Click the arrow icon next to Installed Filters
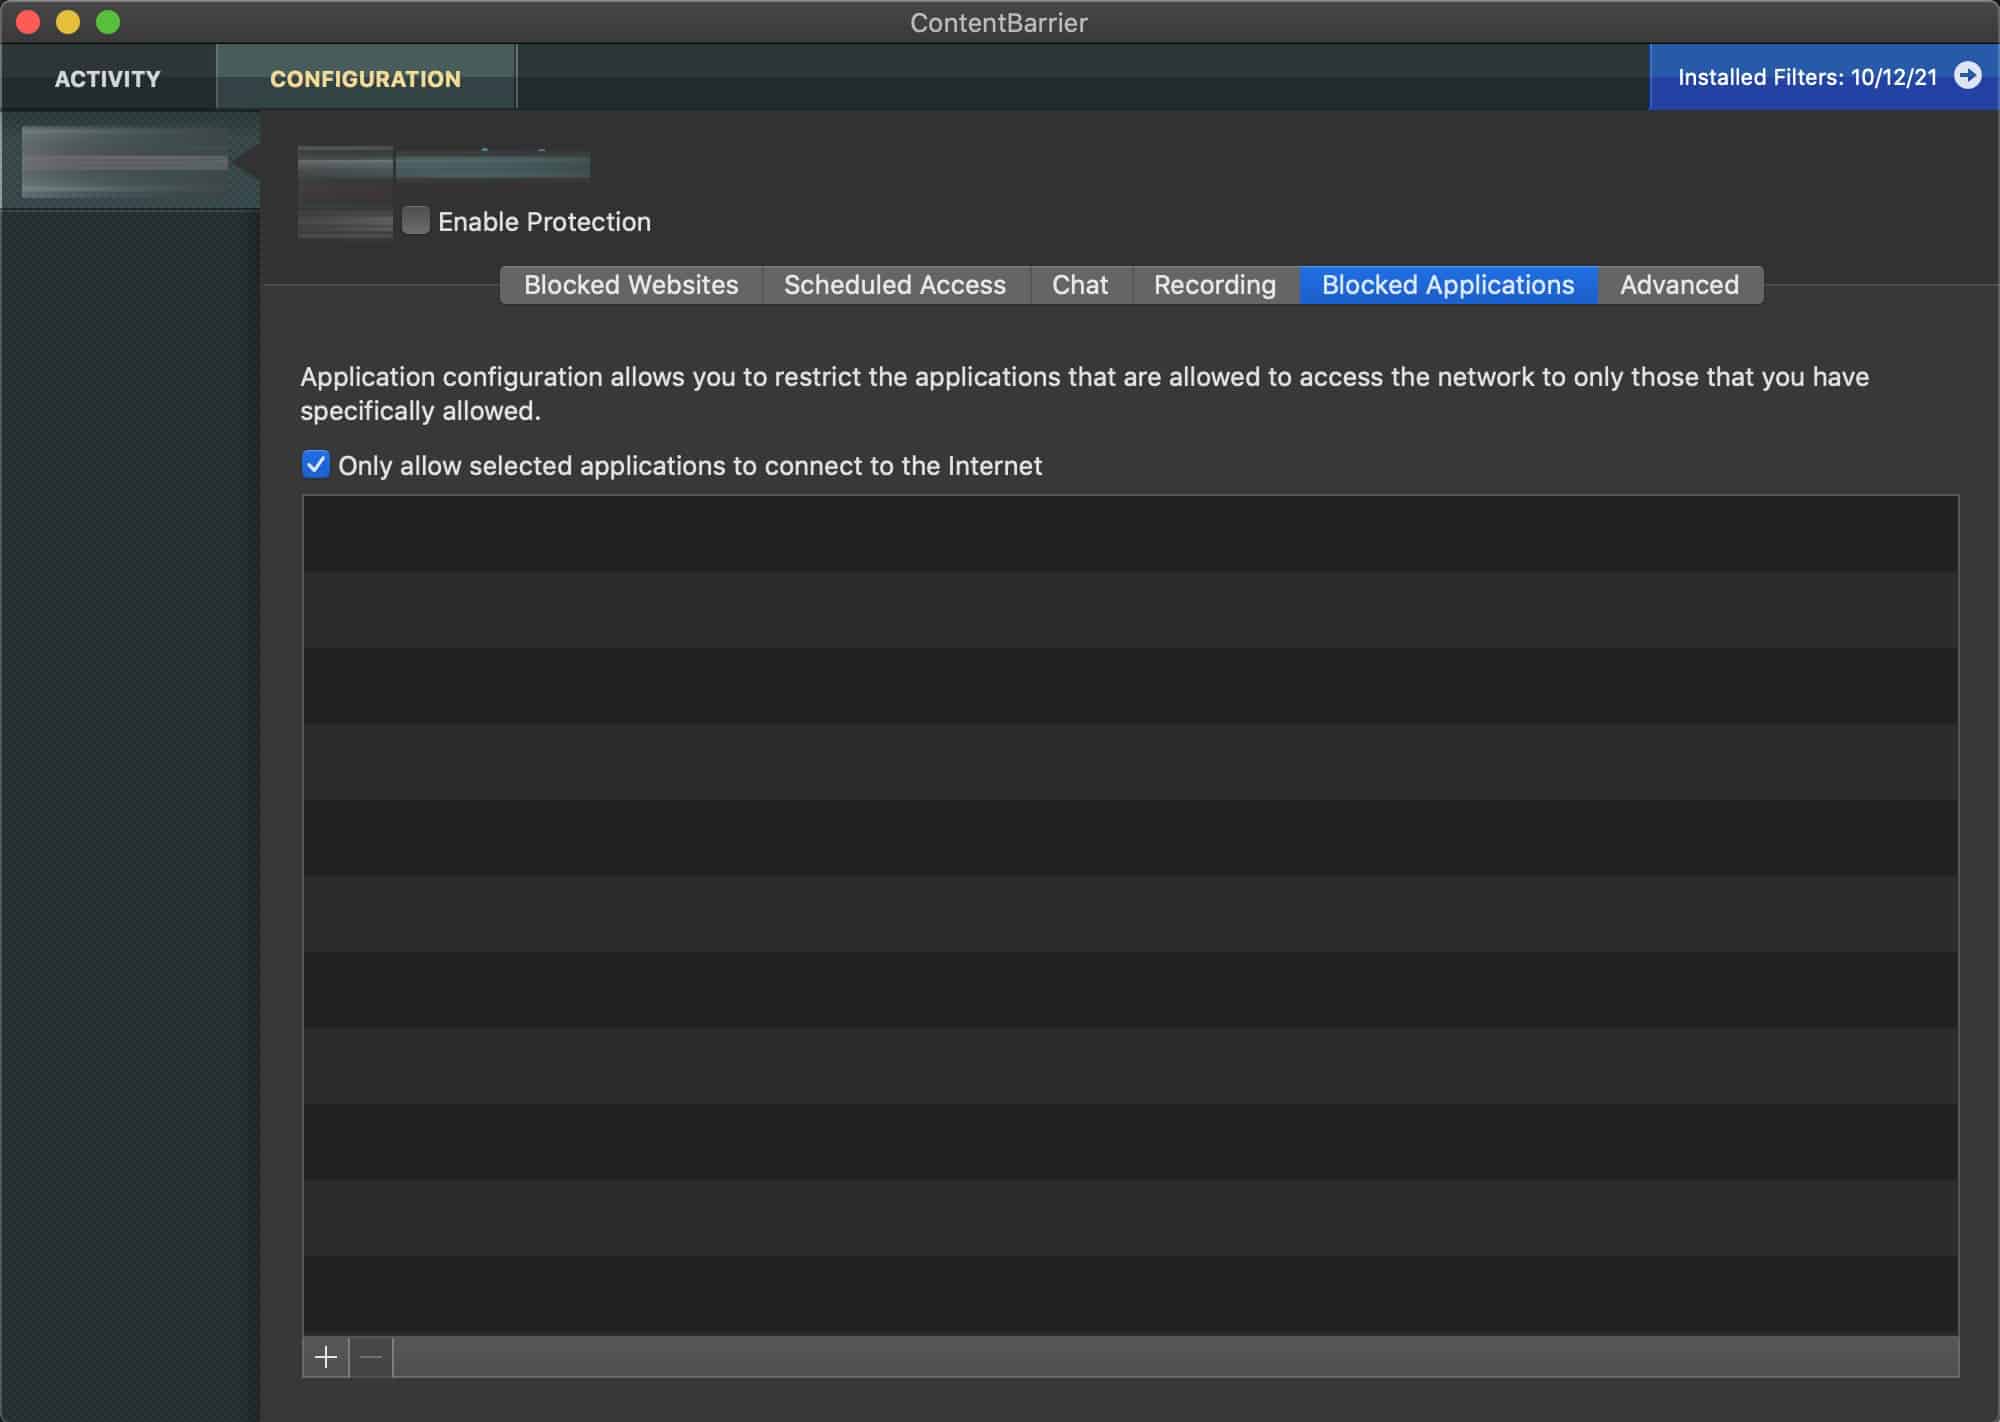2000x1422 pixels. tap(1967, 76)
